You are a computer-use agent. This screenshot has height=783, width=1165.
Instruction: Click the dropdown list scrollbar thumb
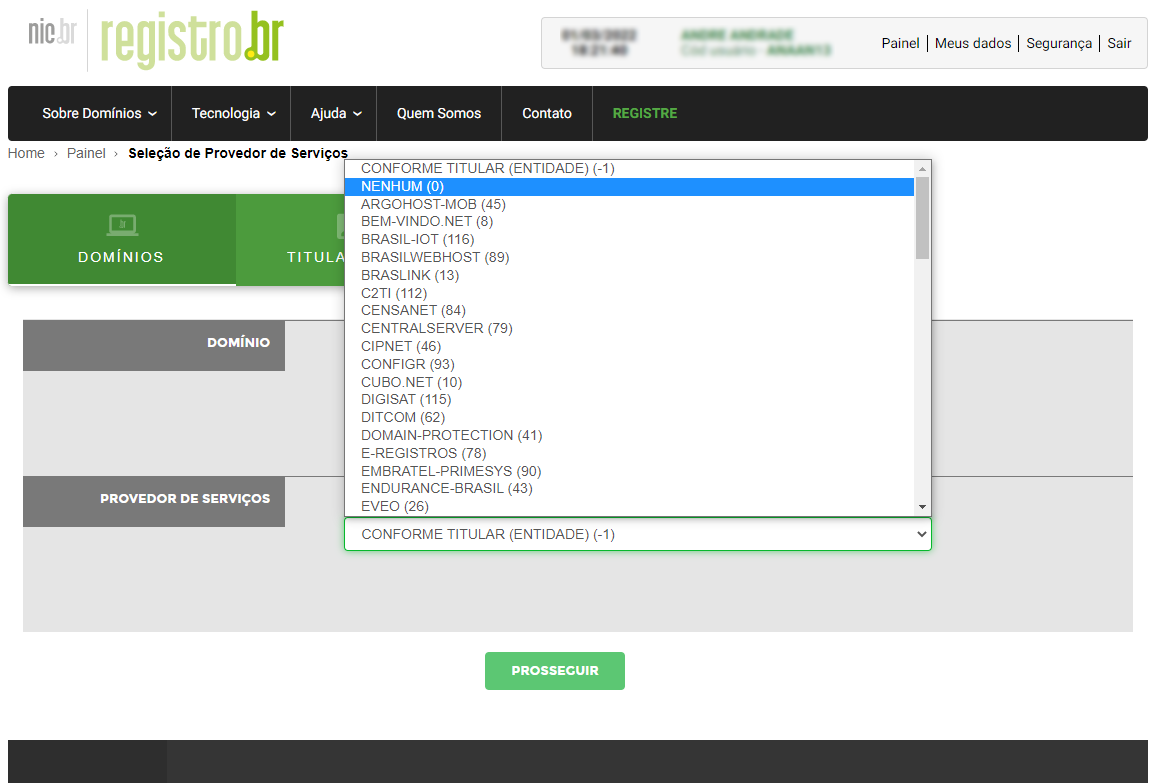[x=922, y=218]
